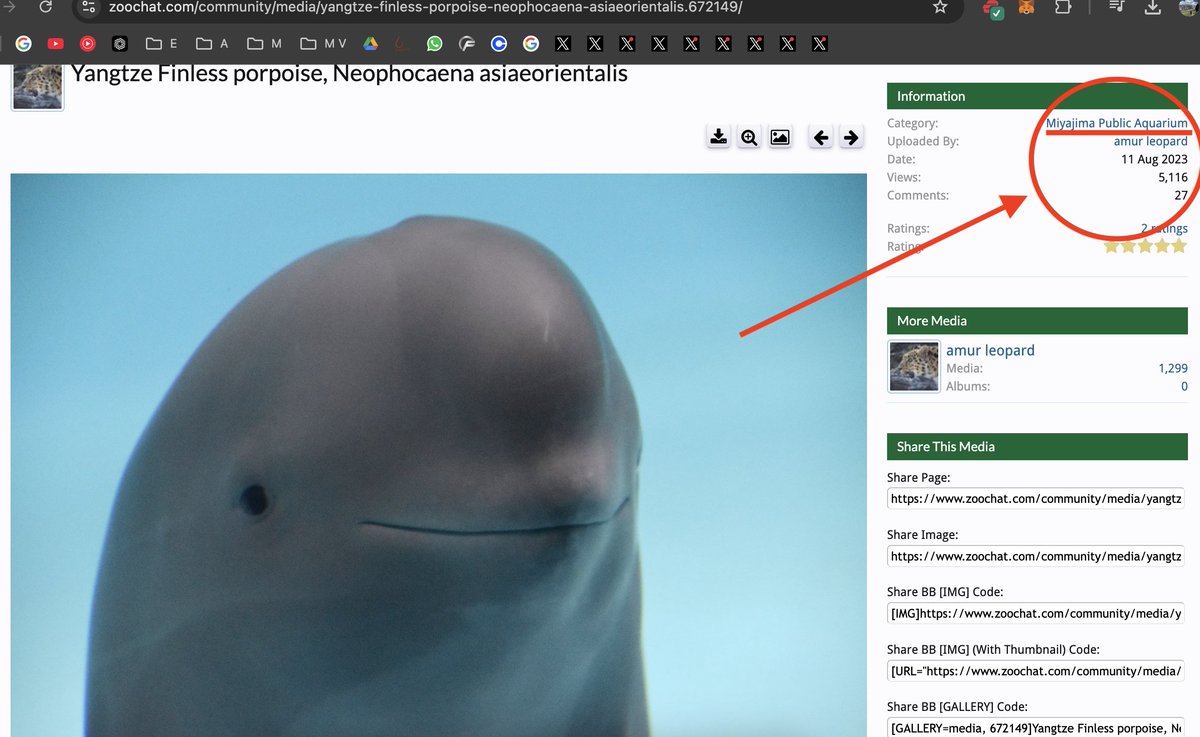Go to next media with right arrow
The height and width of the screenshot is (737, 1200).
pyautogui.click(x=851, y=137)
